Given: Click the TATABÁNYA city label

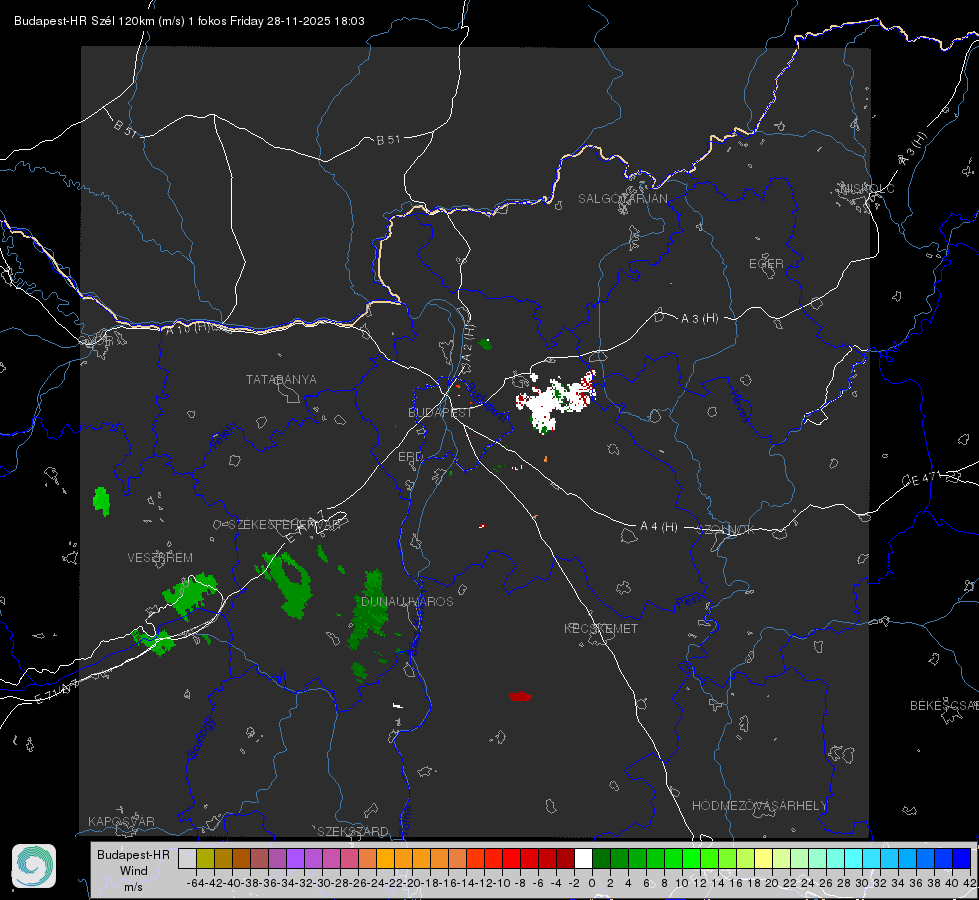Looking at the screenshot, I should coord(281,380).
